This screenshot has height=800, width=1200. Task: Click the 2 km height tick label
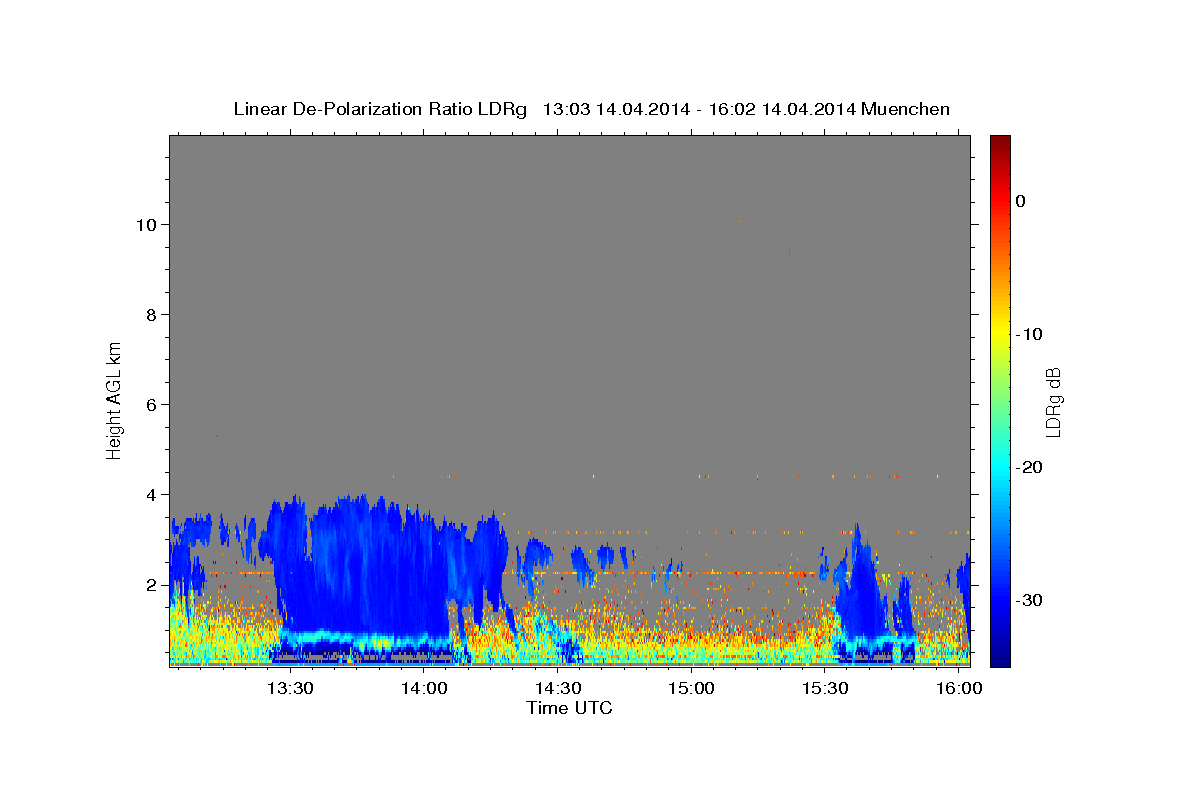click(150, 584)
